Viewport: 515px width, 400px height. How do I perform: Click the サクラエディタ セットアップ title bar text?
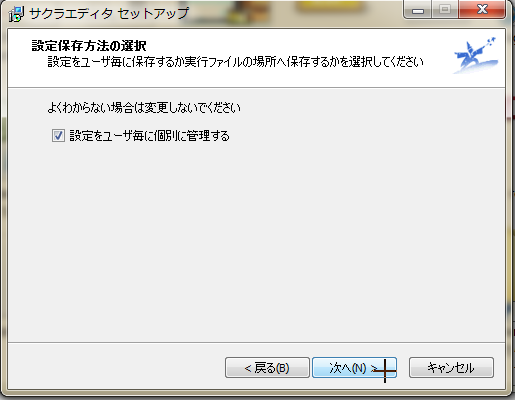tap(109, 14)
